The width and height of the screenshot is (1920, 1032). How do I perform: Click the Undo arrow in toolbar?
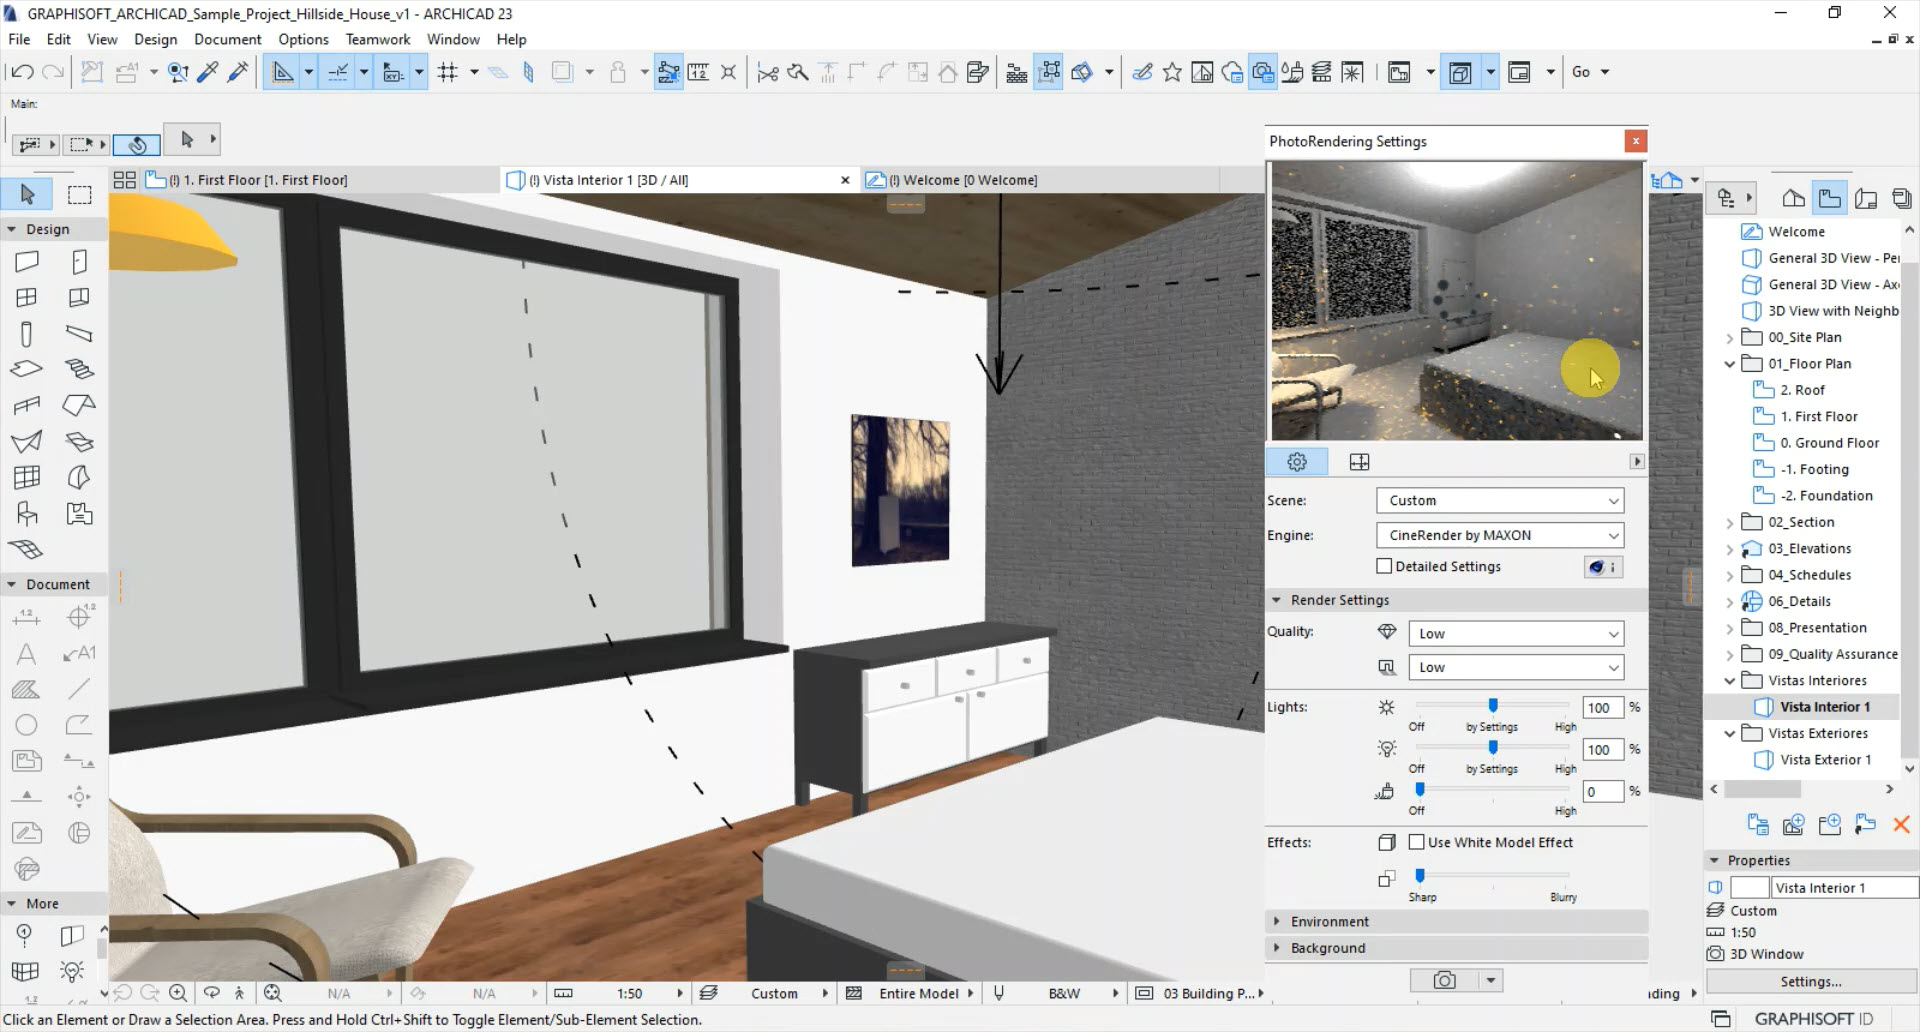click(x=22, y=72)
